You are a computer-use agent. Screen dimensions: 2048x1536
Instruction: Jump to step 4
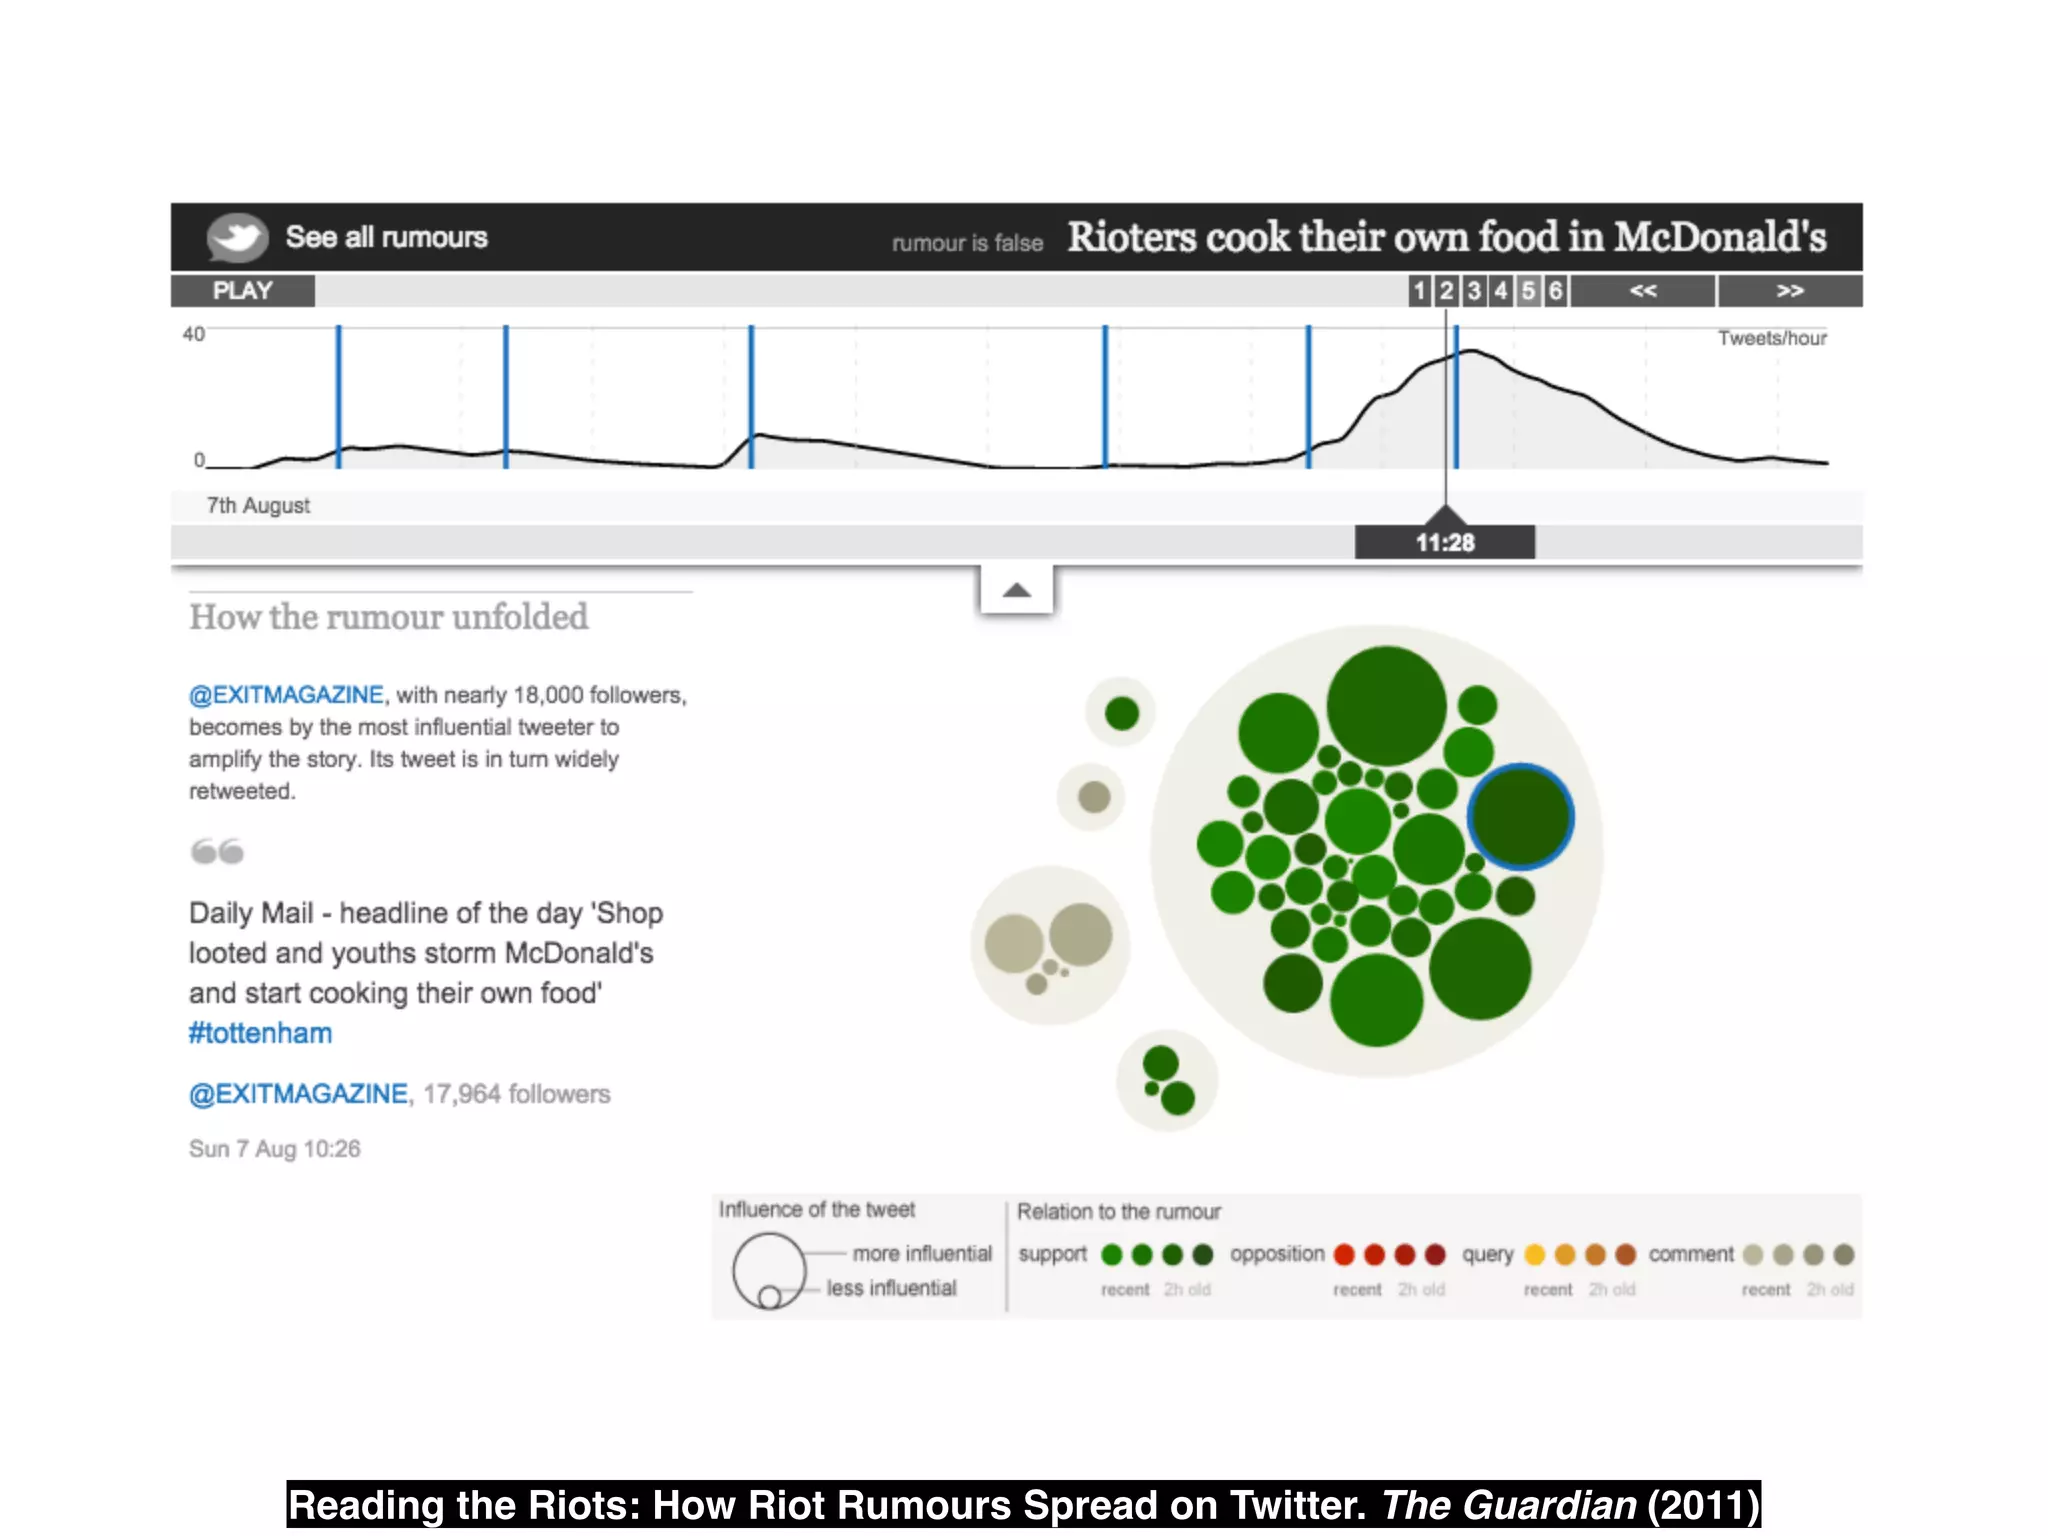pyautogui.click(x=1500, y=291)
